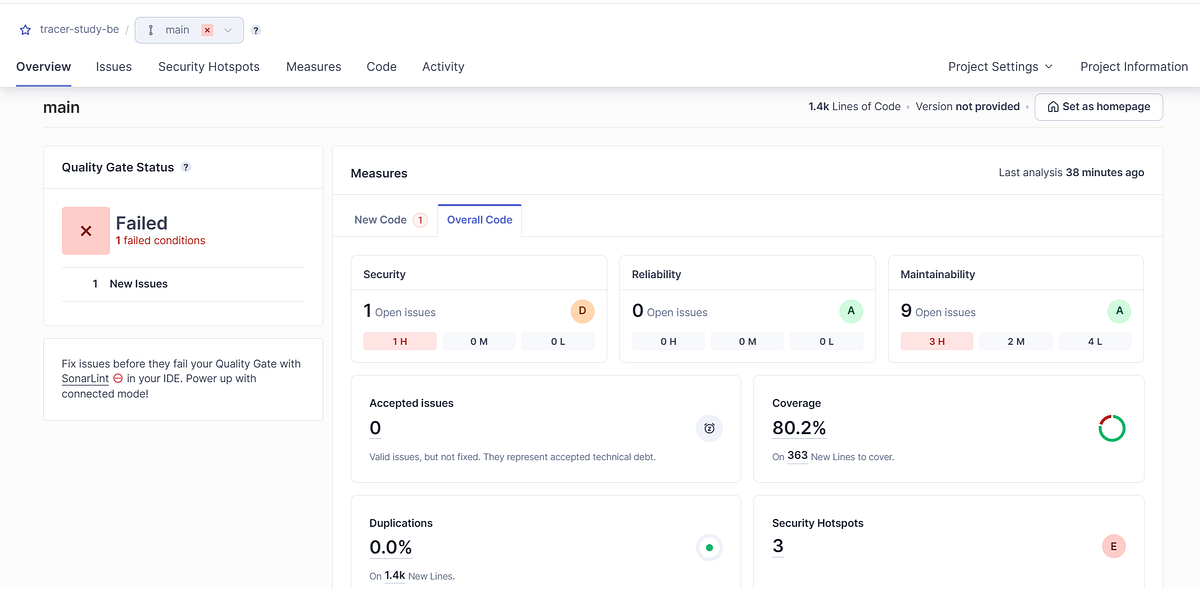Click the Accepted issues alarm icon

coord(709,428)
